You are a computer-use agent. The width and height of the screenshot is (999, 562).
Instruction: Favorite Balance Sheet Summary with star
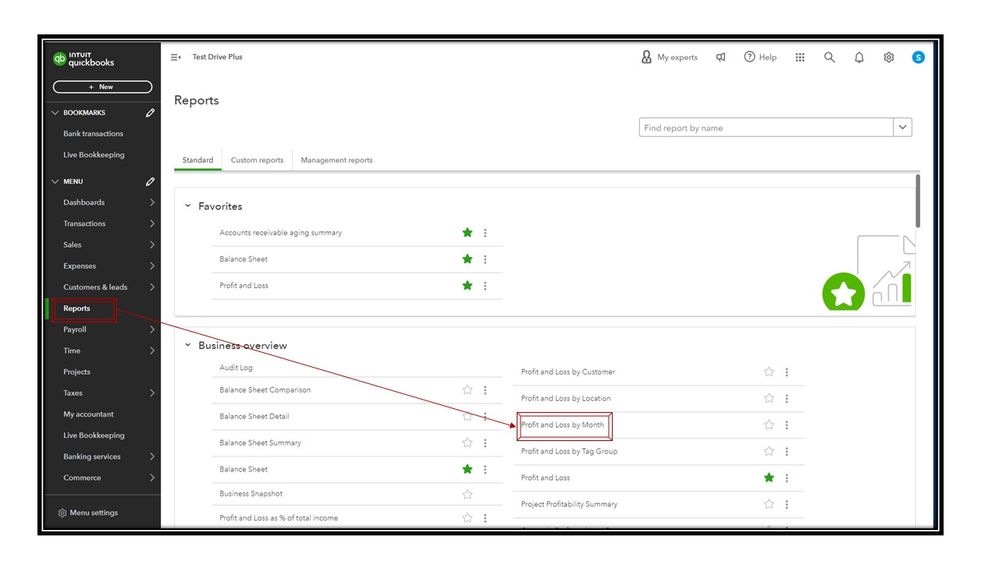click(x=467, y=443)
